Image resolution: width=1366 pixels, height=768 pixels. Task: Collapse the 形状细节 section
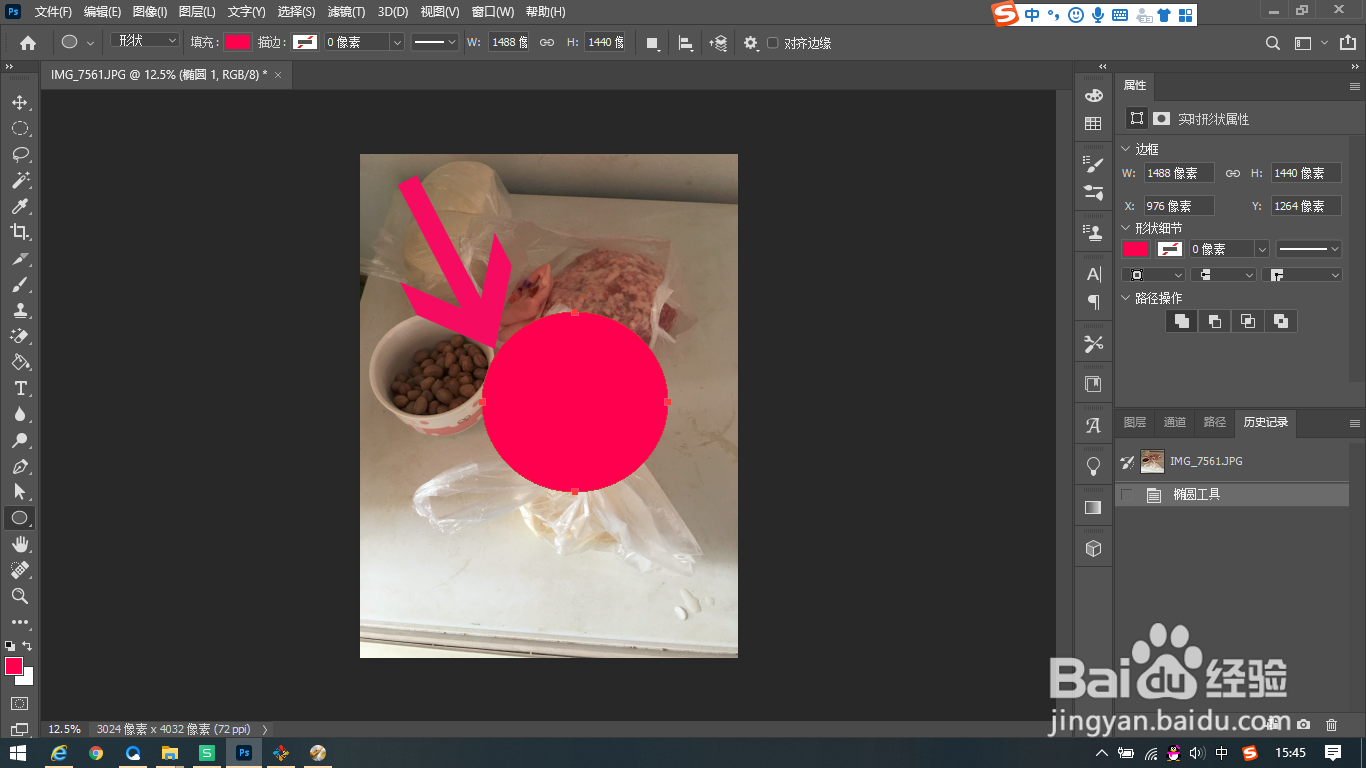tap(1125, 228)
